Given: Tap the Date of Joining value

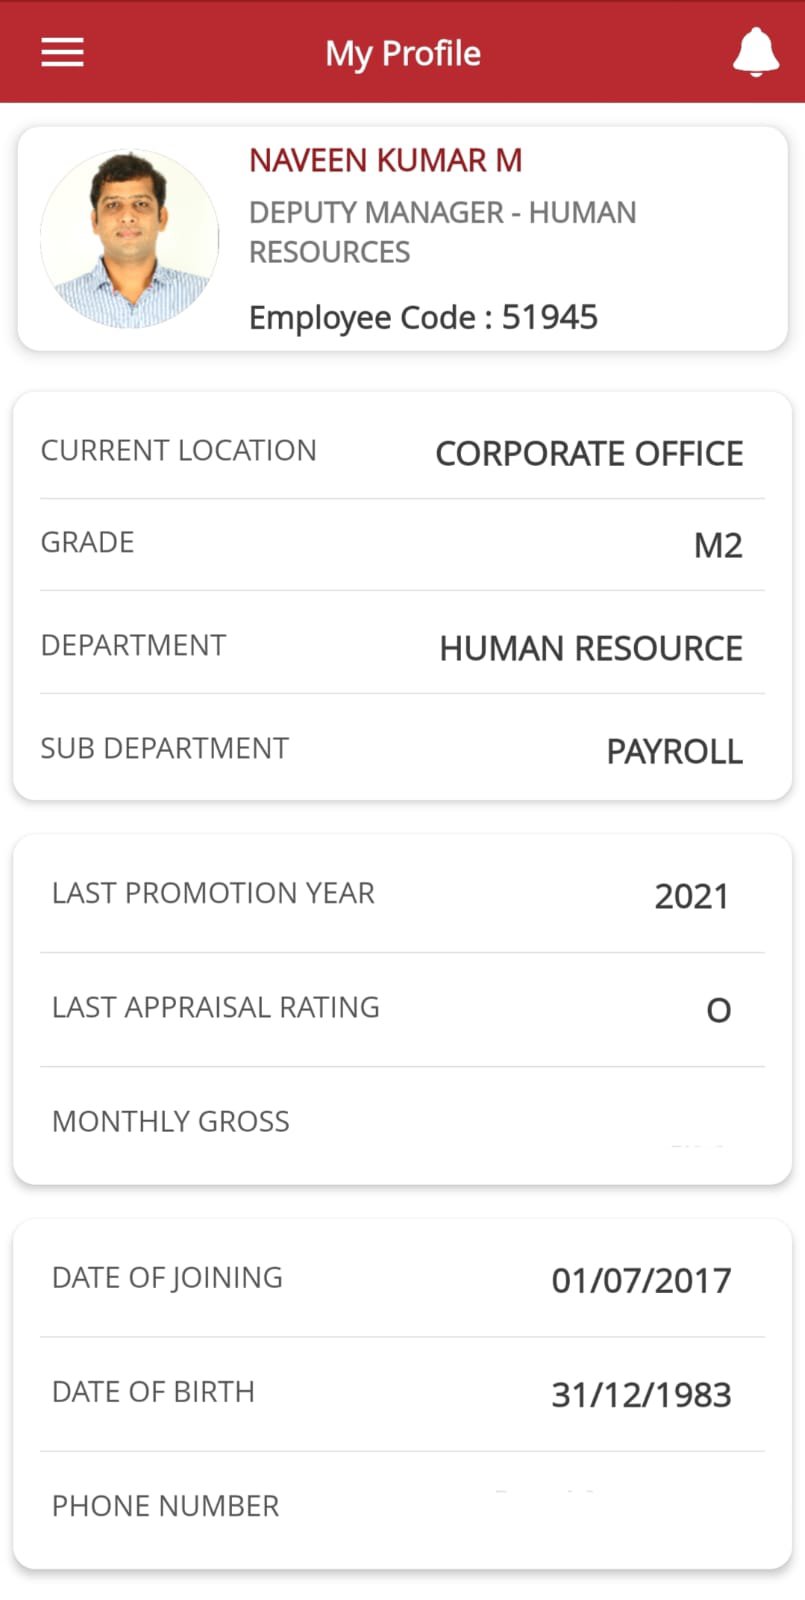Looking at the screenshot, I should click(641, 1280).
